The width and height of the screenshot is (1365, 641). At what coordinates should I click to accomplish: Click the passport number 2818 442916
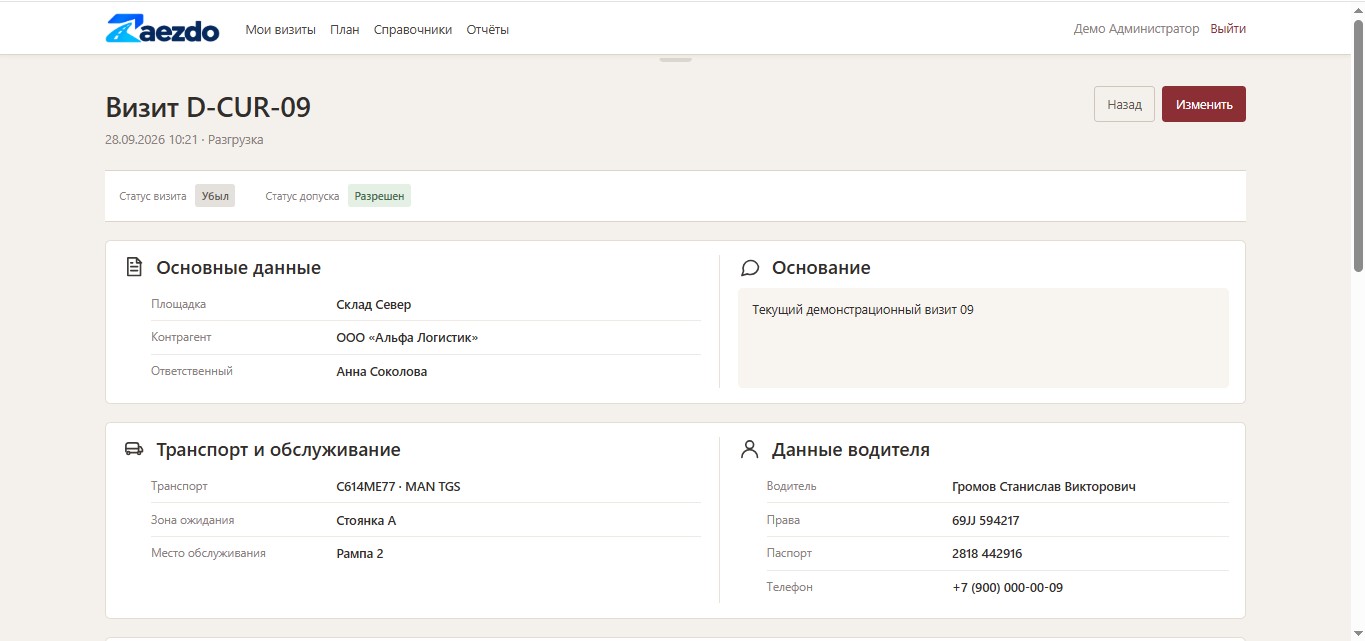tap(987, 554)
